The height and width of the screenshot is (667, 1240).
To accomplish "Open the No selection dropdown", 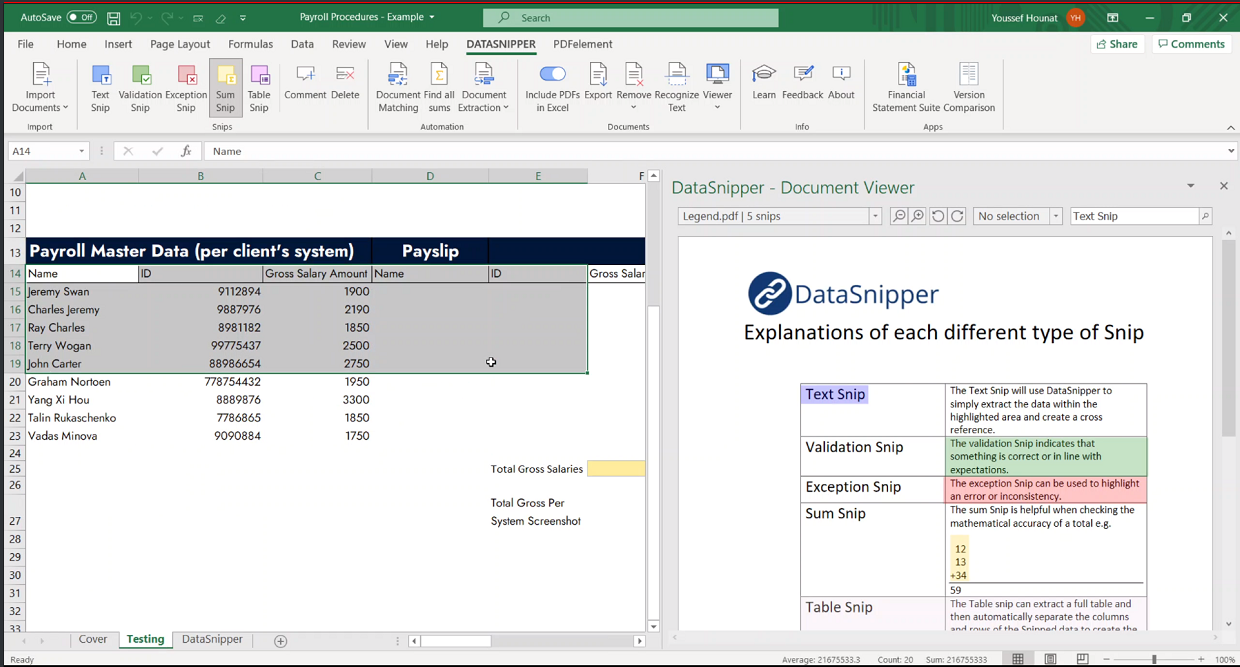I will tap(1056, 216).
